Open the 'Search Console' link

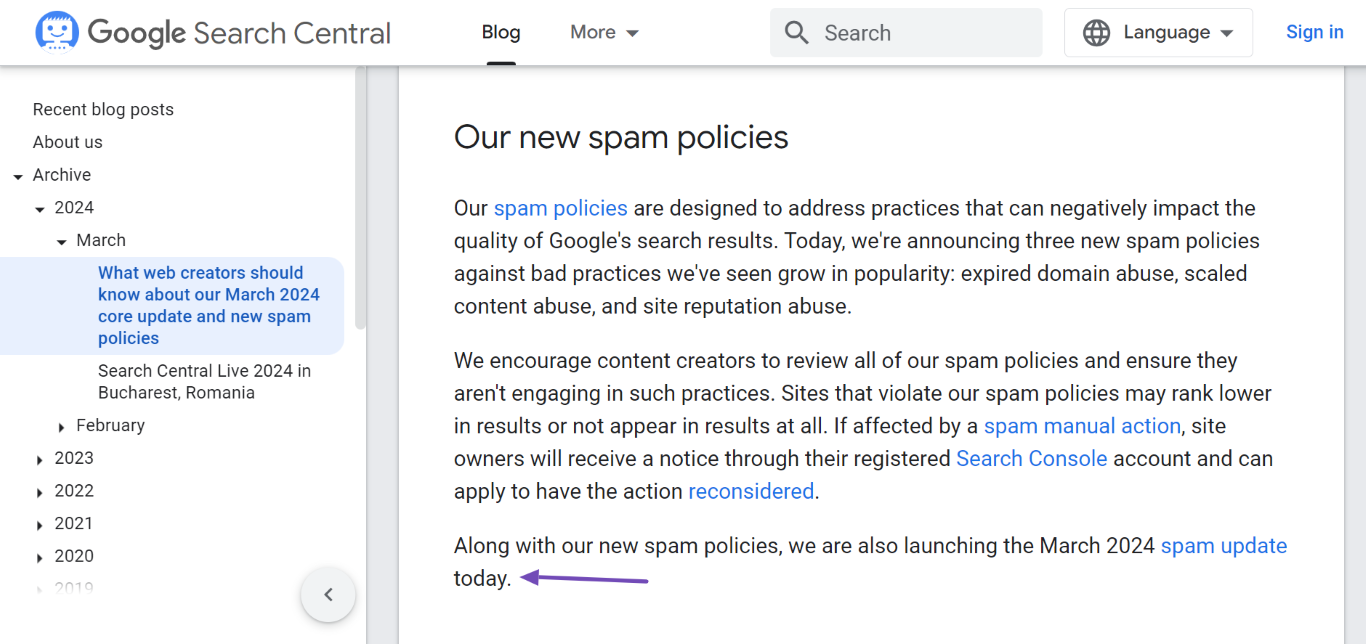point(1031,458)
